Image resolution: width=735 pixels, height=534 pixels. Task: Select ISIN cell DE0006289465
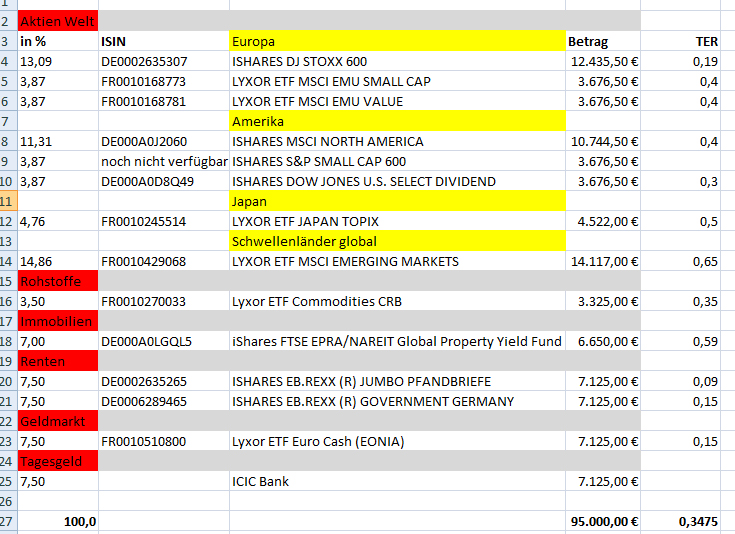(x=164, y=401)
